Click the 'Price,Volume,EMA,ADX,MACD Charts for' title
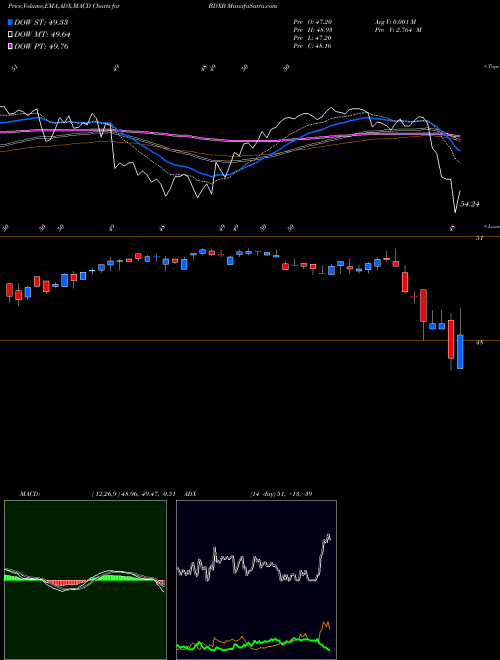Image resolution: width=500 pixels, height=660 pixels. (x=64, y=6)
